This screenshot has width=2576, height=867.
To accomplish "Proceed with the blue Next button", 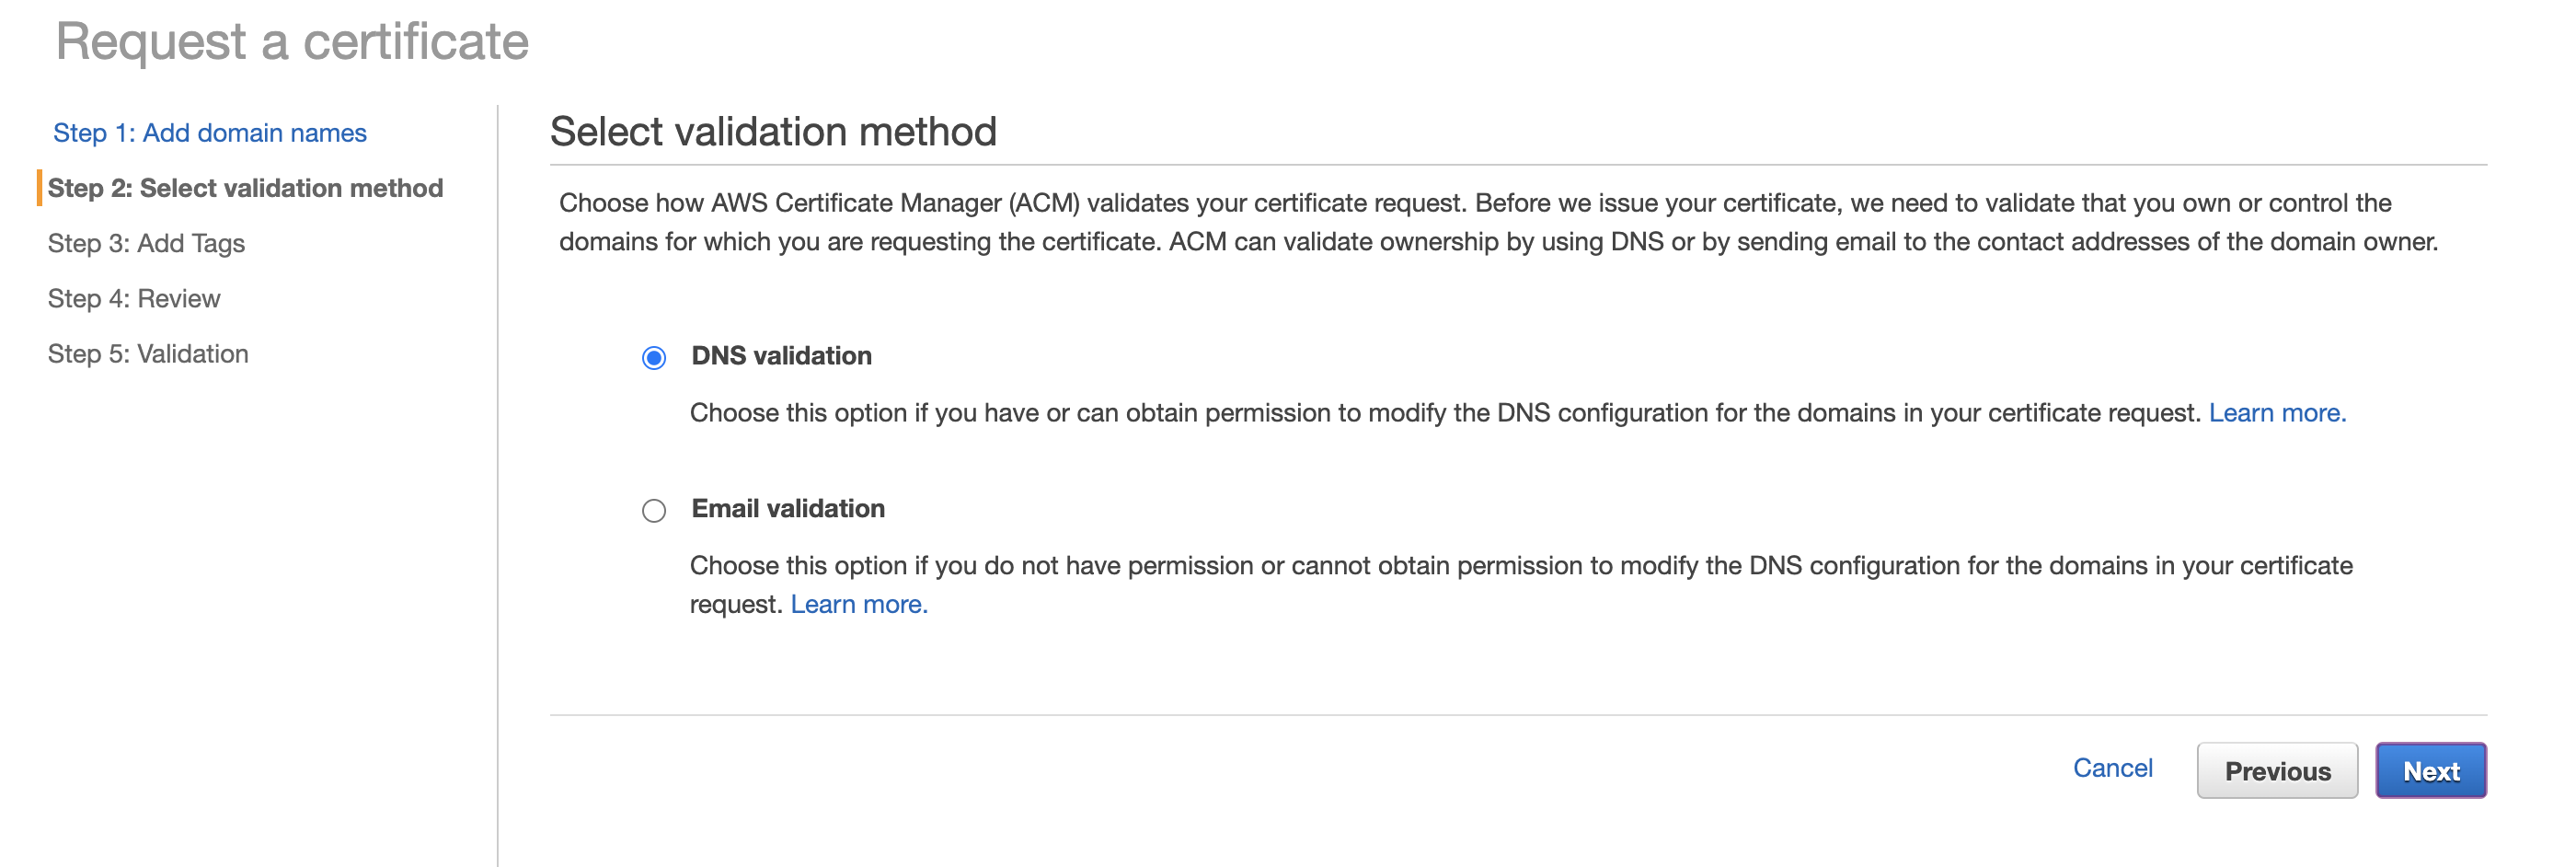I will point(2430,771).
